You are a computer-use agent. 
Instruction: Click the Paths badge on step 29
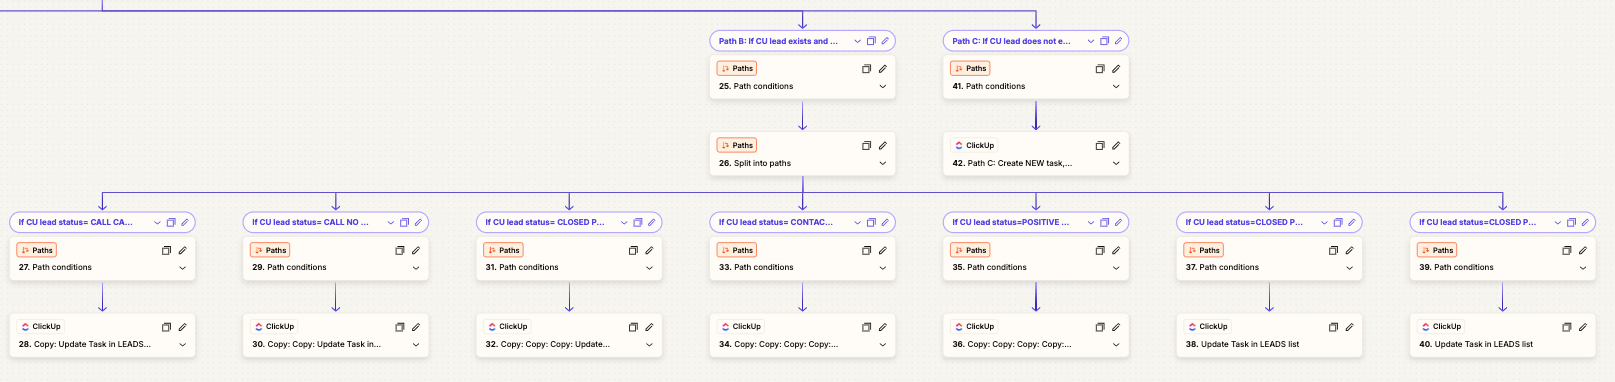pyautogui.click(x=270, y=251)
